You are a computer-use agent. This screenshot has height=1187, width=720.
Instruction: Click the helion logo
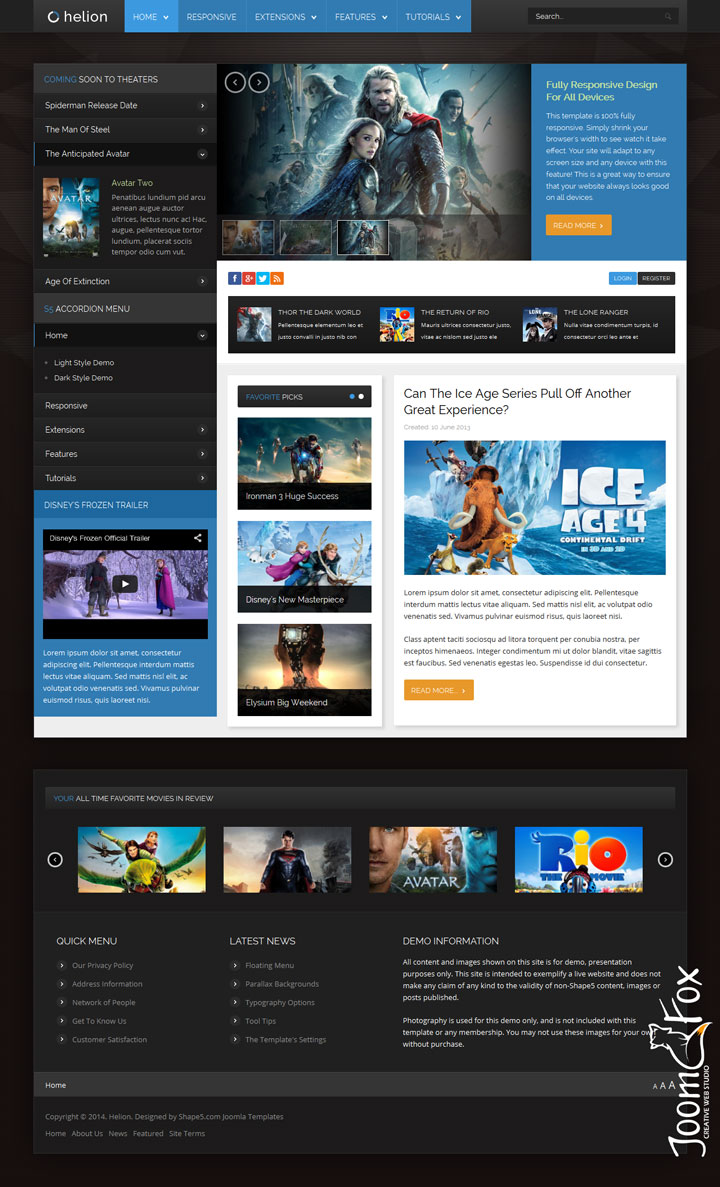(78, 17)
